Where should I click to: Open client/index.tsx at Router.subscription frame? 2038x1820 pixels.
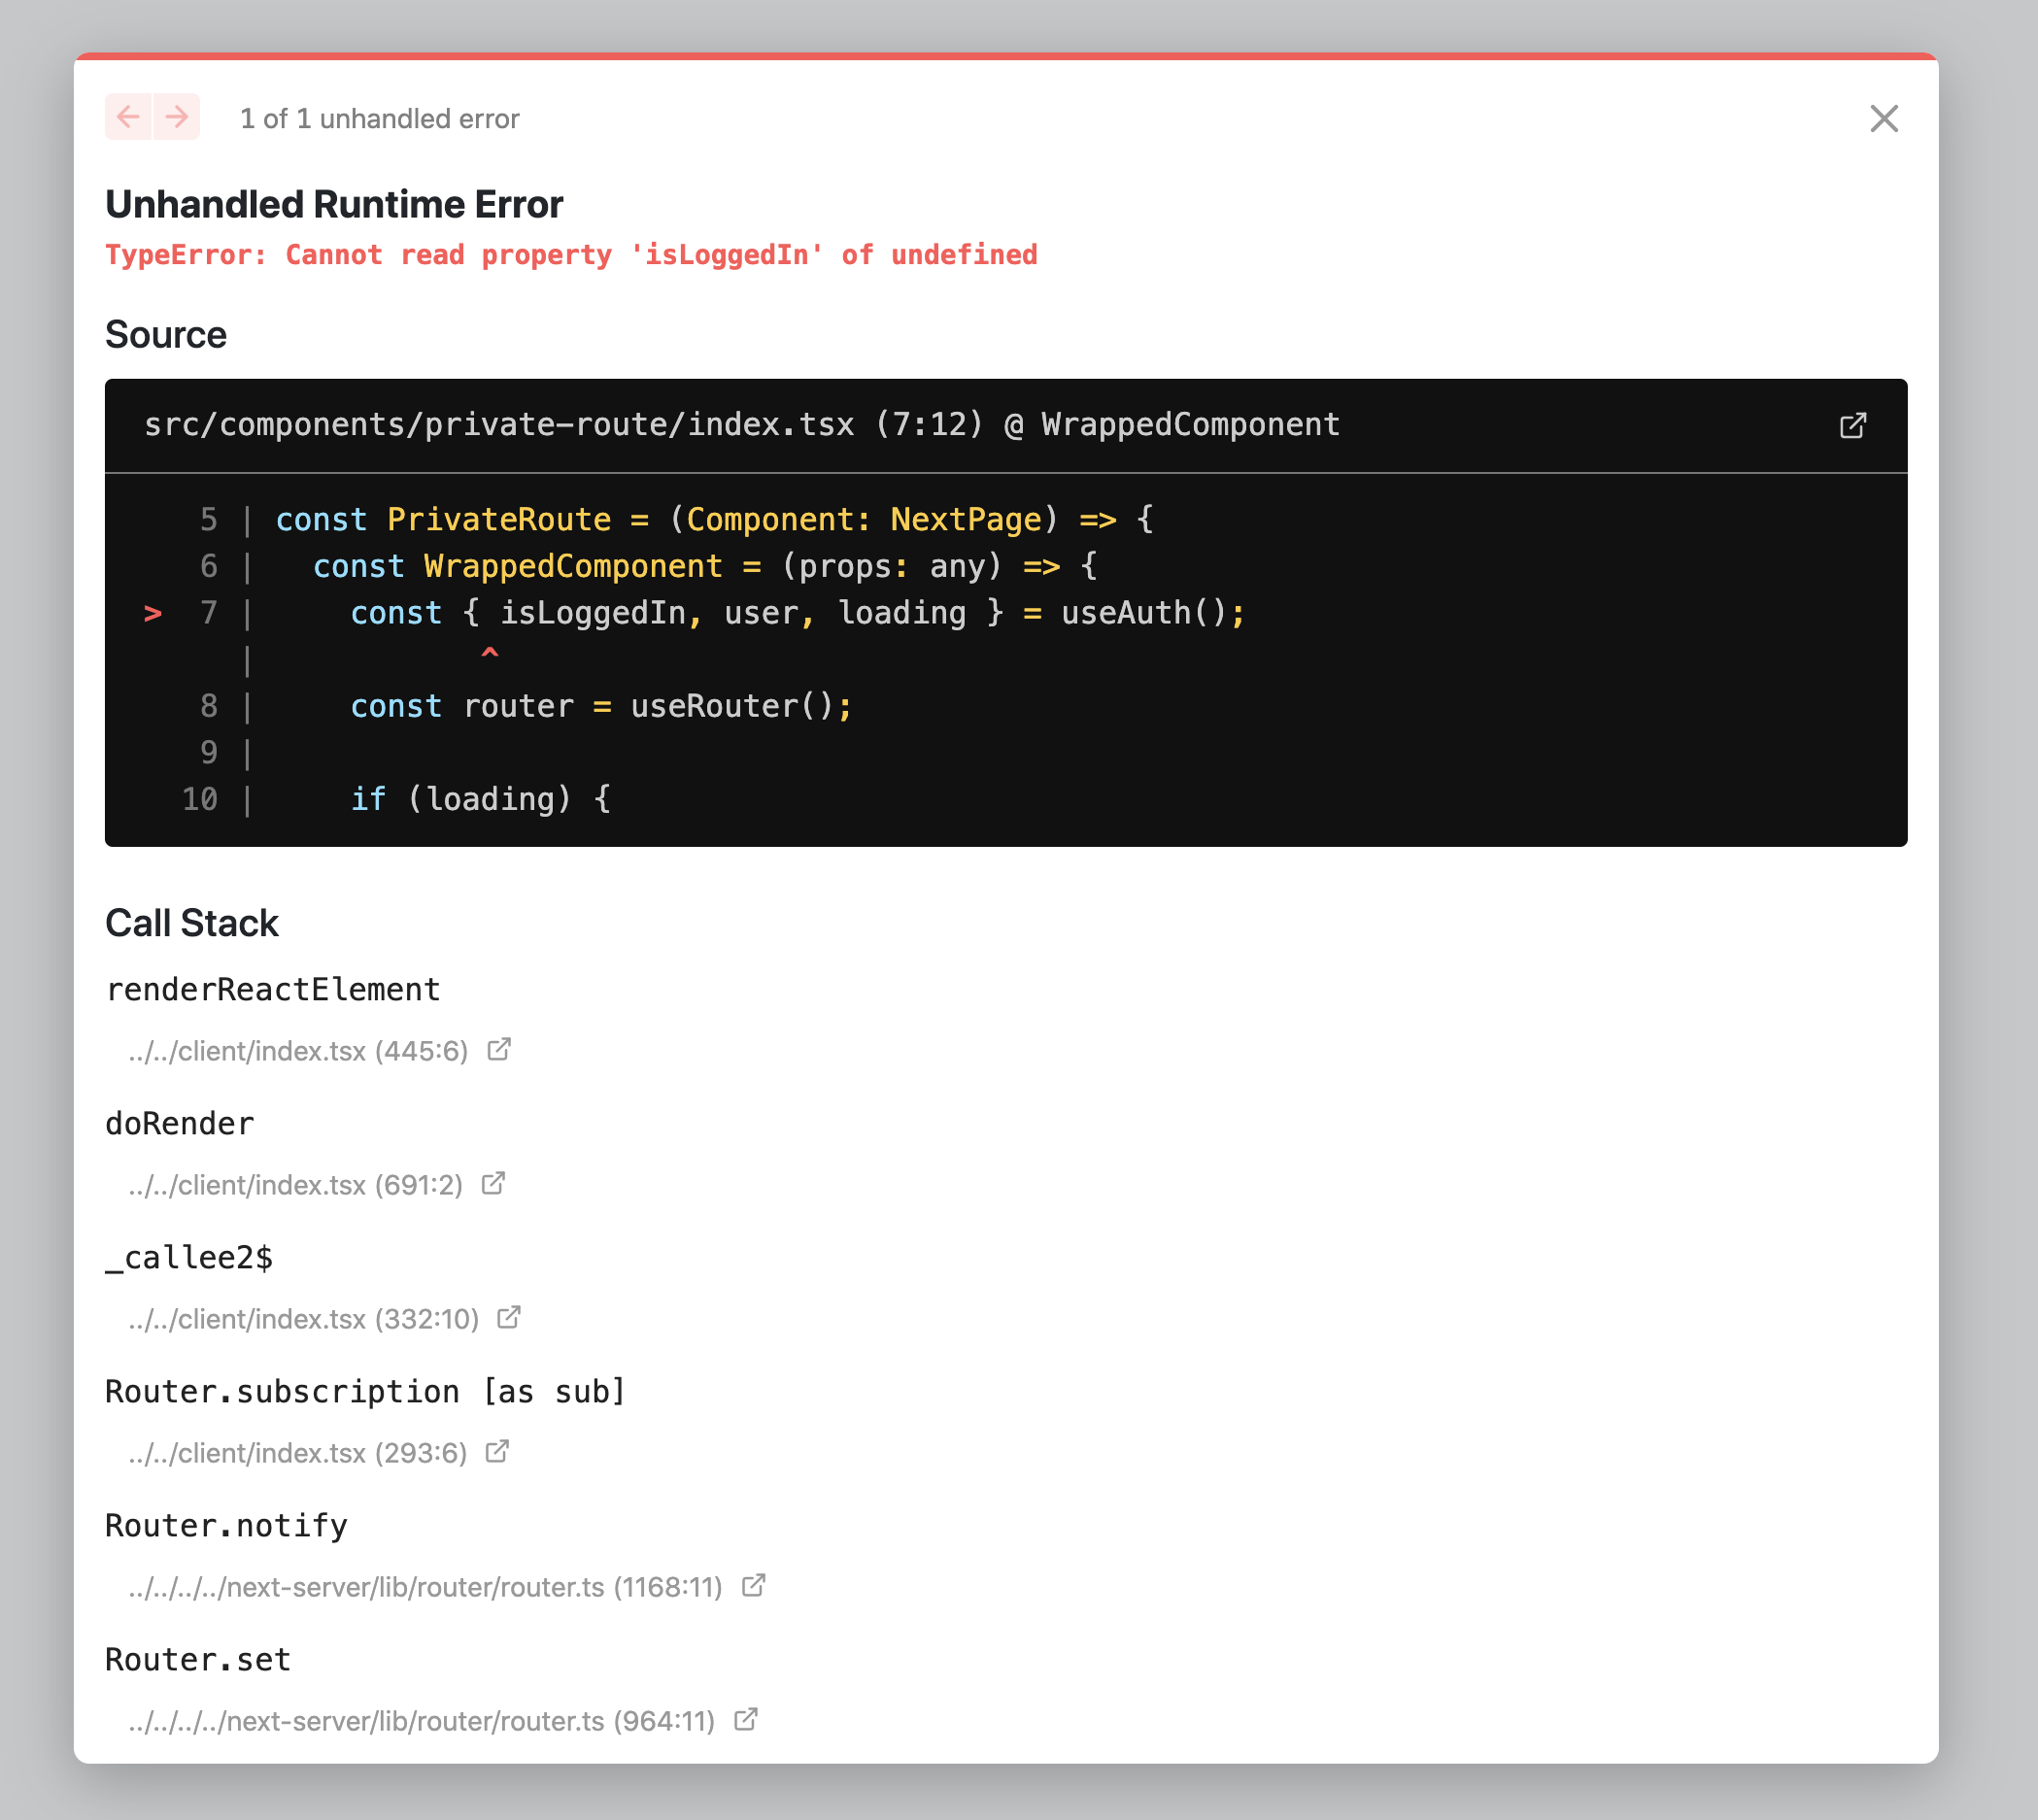497,1451
